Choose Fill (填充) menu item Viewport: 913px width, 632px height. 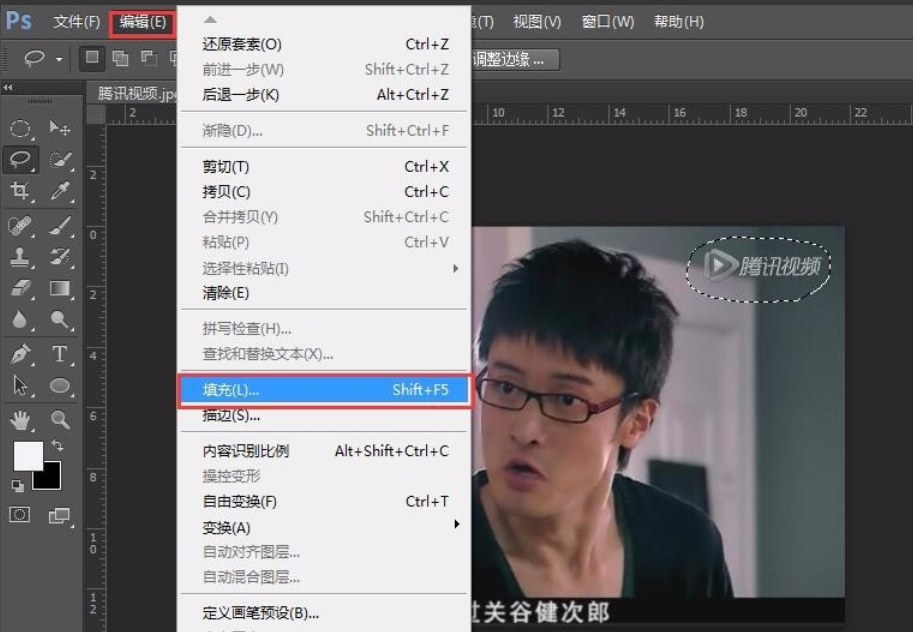pyautogui.click(x=324, y=390)
